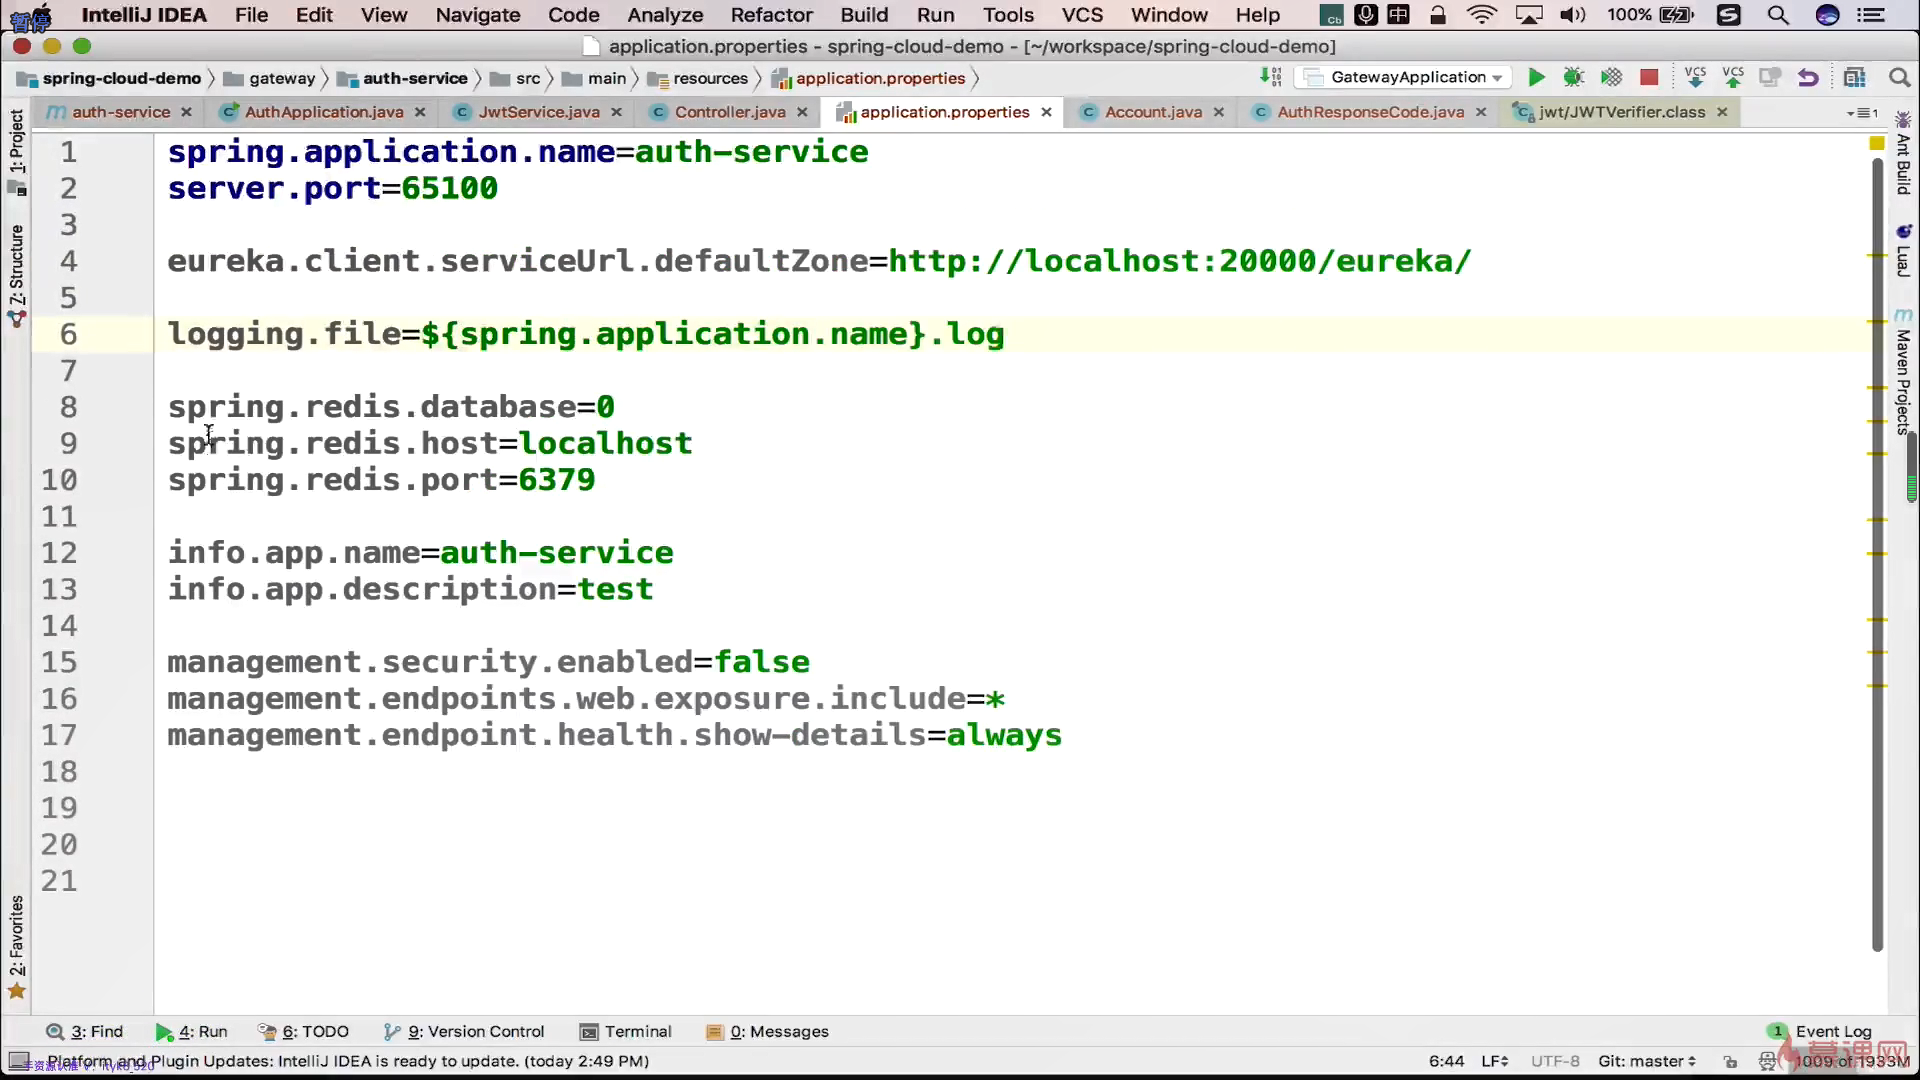Viewport: 1920px width, 1080px height.
Task: Click the VCS update project icon
Action: (1695, 78)
